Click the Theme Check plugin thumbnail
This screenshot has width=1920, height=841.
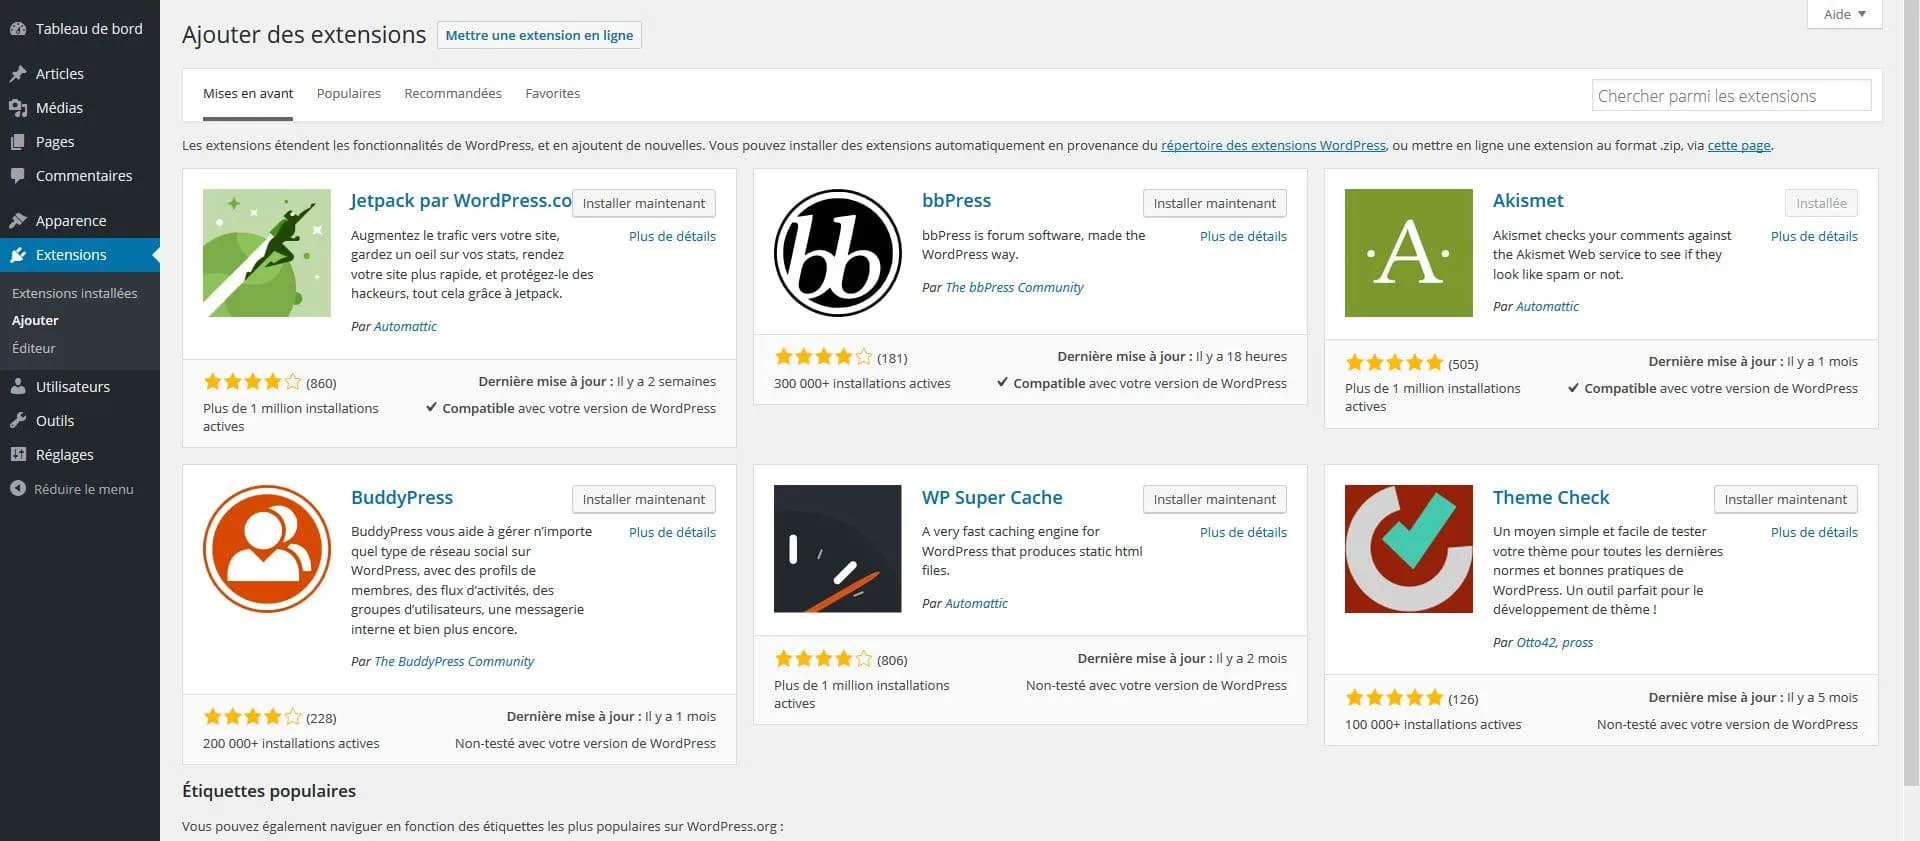[1409, 549]
